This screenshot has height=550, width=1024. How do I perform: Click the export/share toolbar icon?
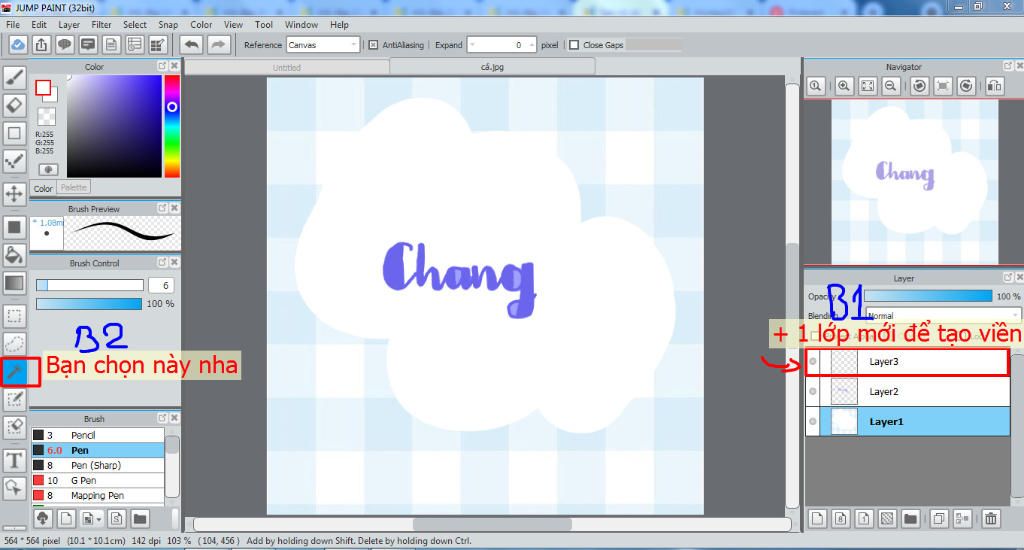coord(41,45)
